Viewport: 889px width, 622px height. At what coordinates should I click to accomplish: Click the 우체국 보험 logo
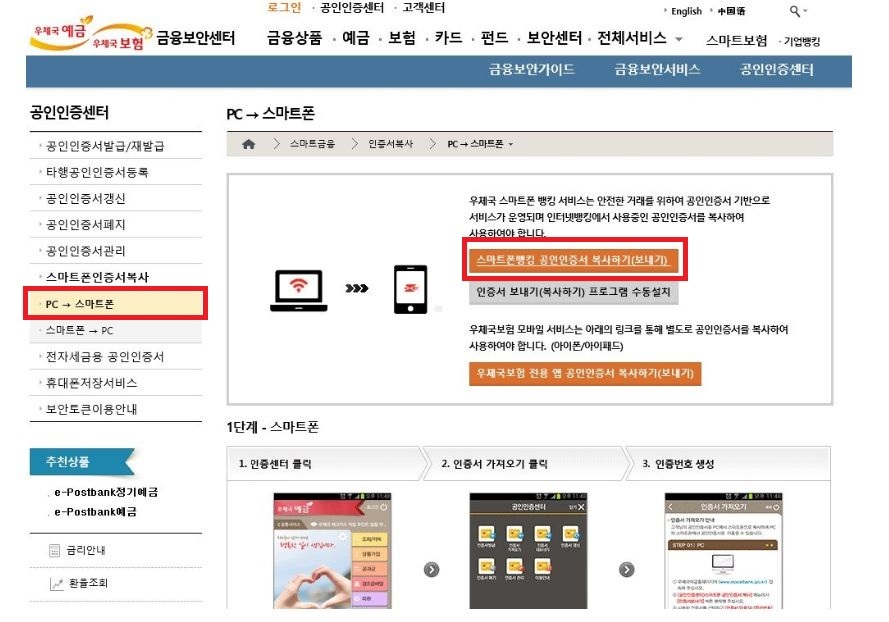click(121, 38)
